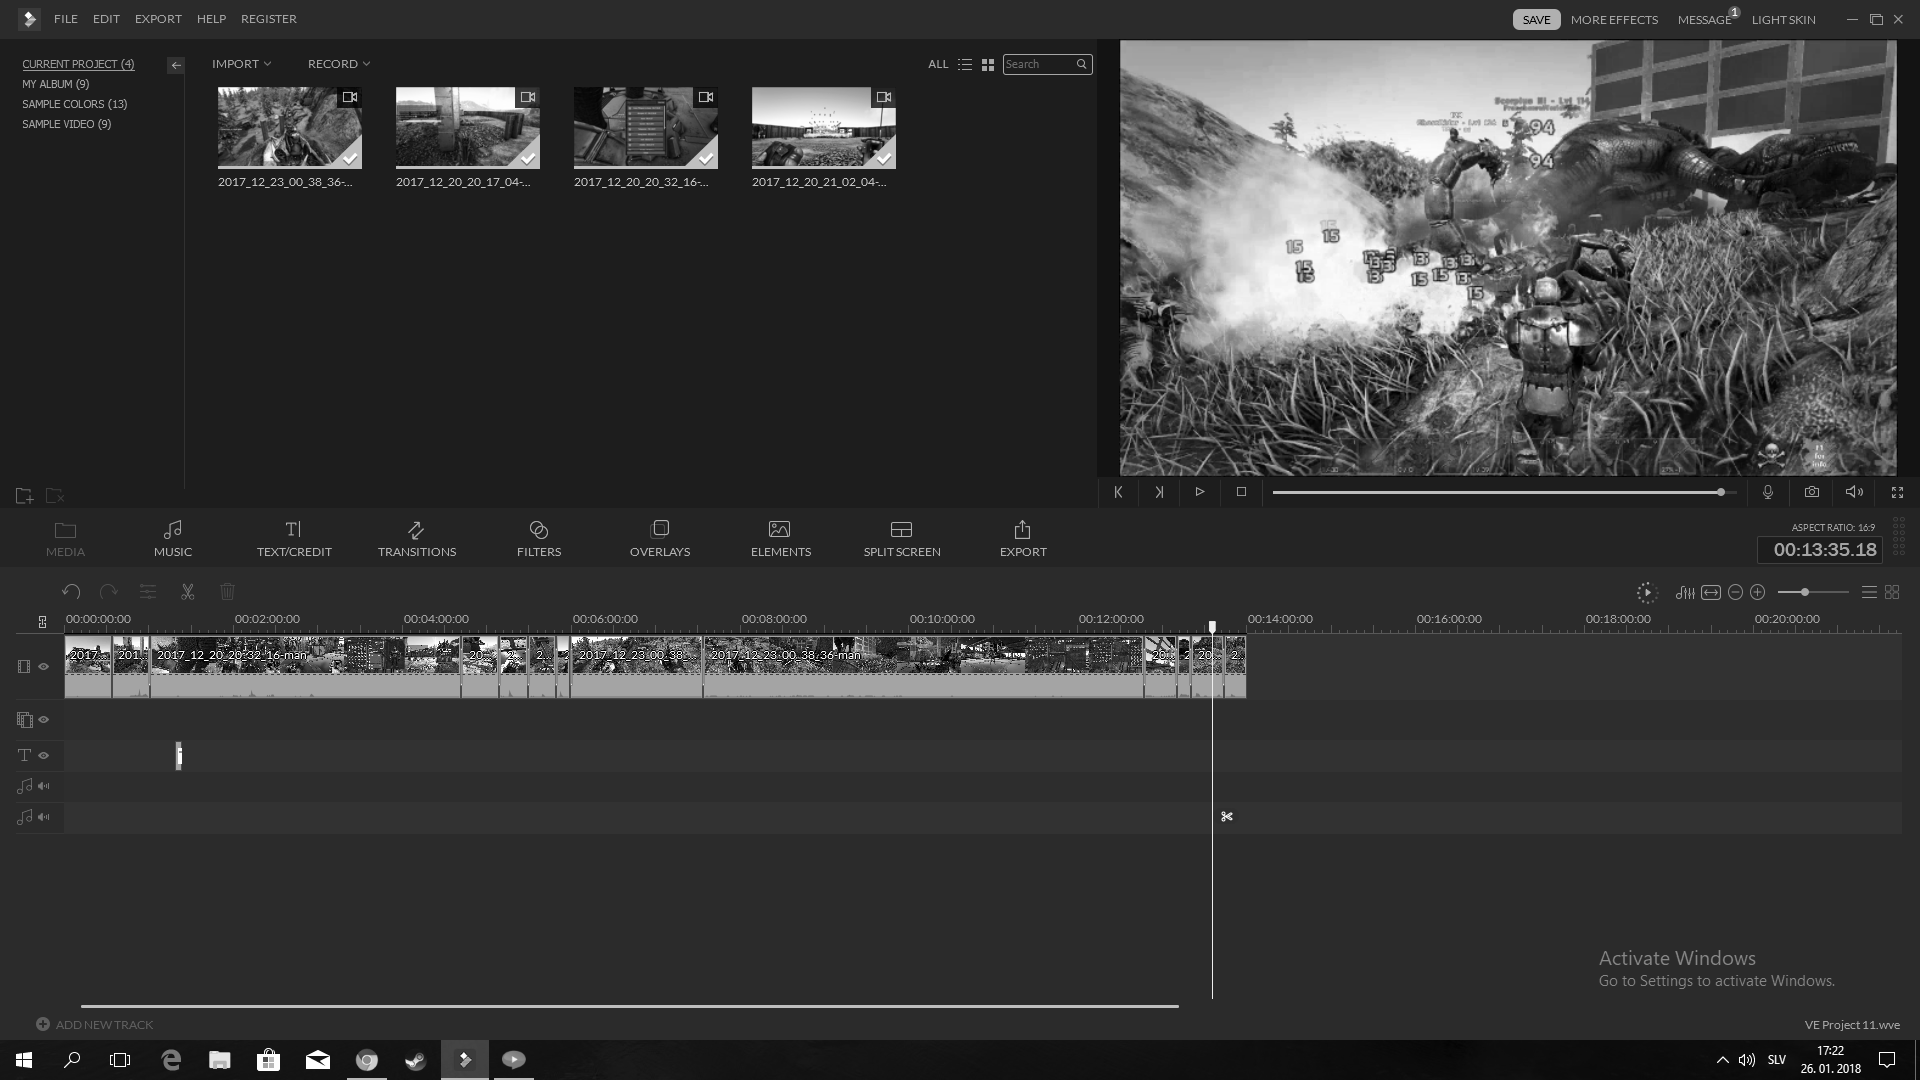Open the Overlays panel
Viewport: 1920px width, 1080px height.
pos(659,538)
